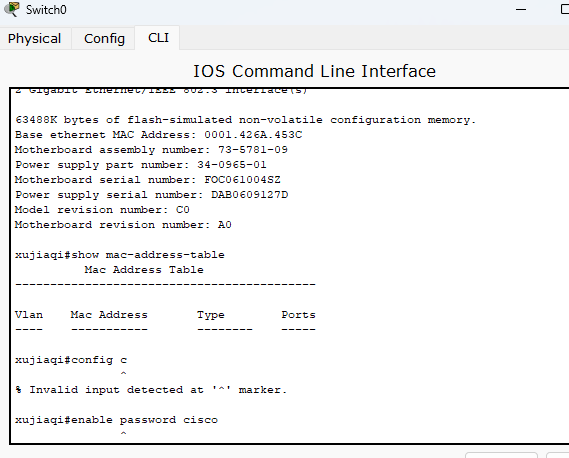Click the config c command line
Screen dimensions: 569x458
point(71,360)
